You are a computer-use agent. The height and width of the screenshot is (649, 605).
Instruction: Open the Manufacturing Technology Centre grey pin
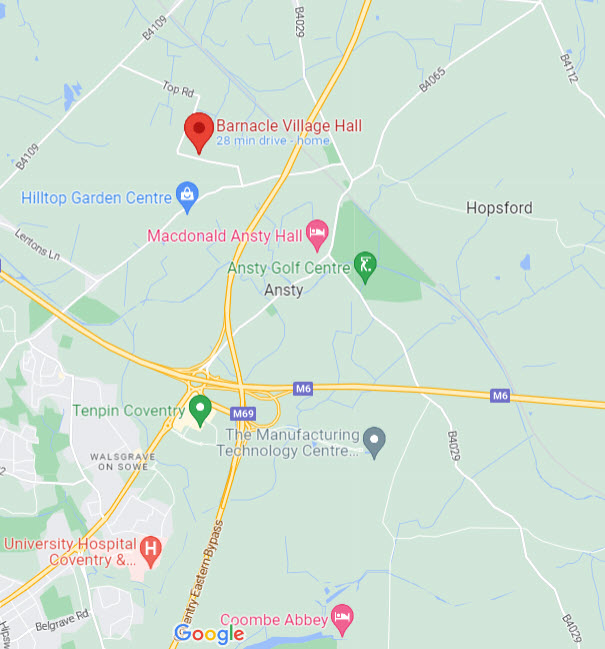tap(374, 443)
